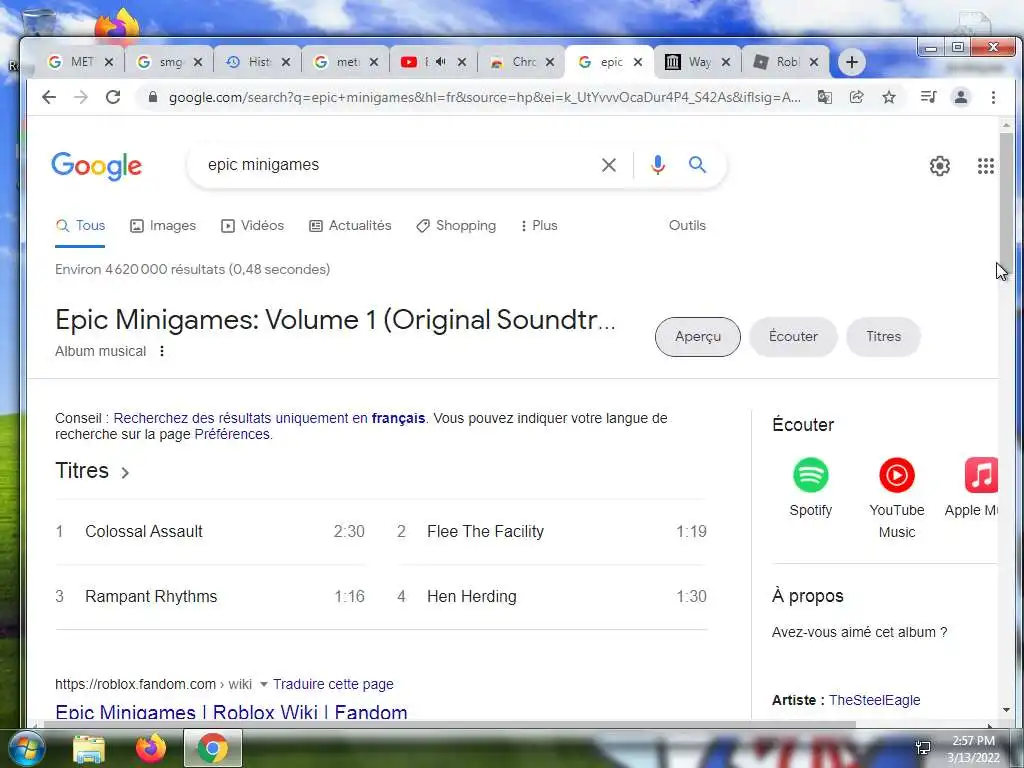The image size is (1024, 768).
Task: Switch to the Historique browser tab
Action: click(257, 62)
